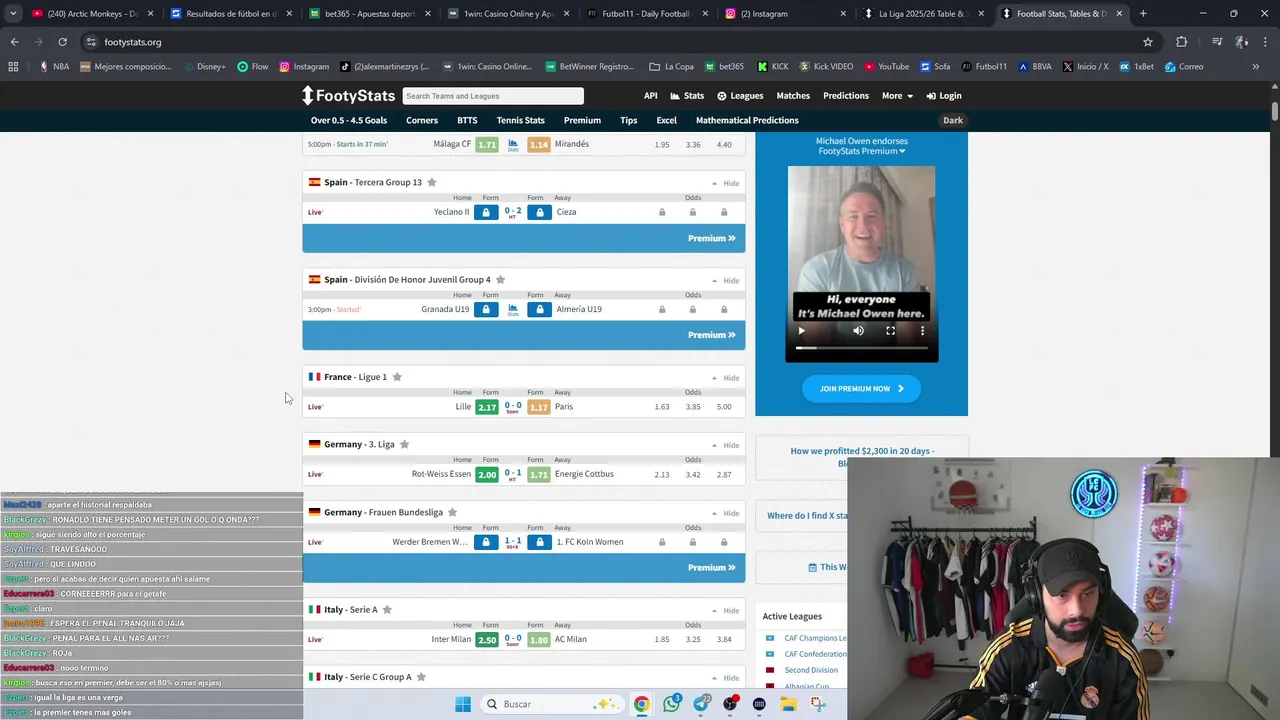Image resolution: width=1280 pixels, height=720 pixels.
Task: Open the Instagram bookmark
Action: coord(304,67)
